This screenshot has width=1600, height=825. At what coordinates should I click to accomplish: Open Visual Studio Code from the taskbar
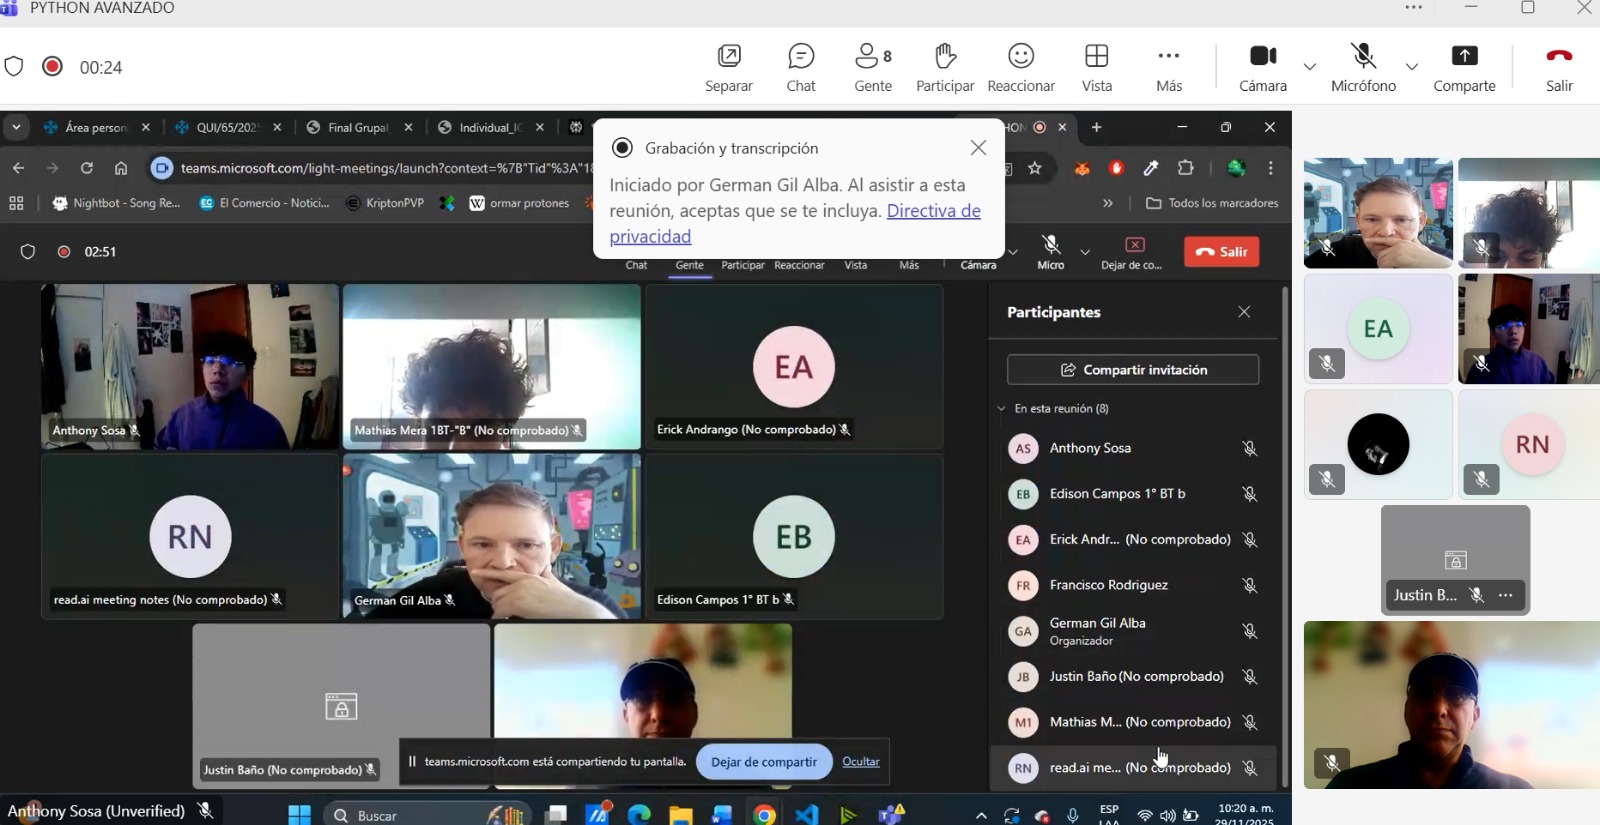point(807,815)
